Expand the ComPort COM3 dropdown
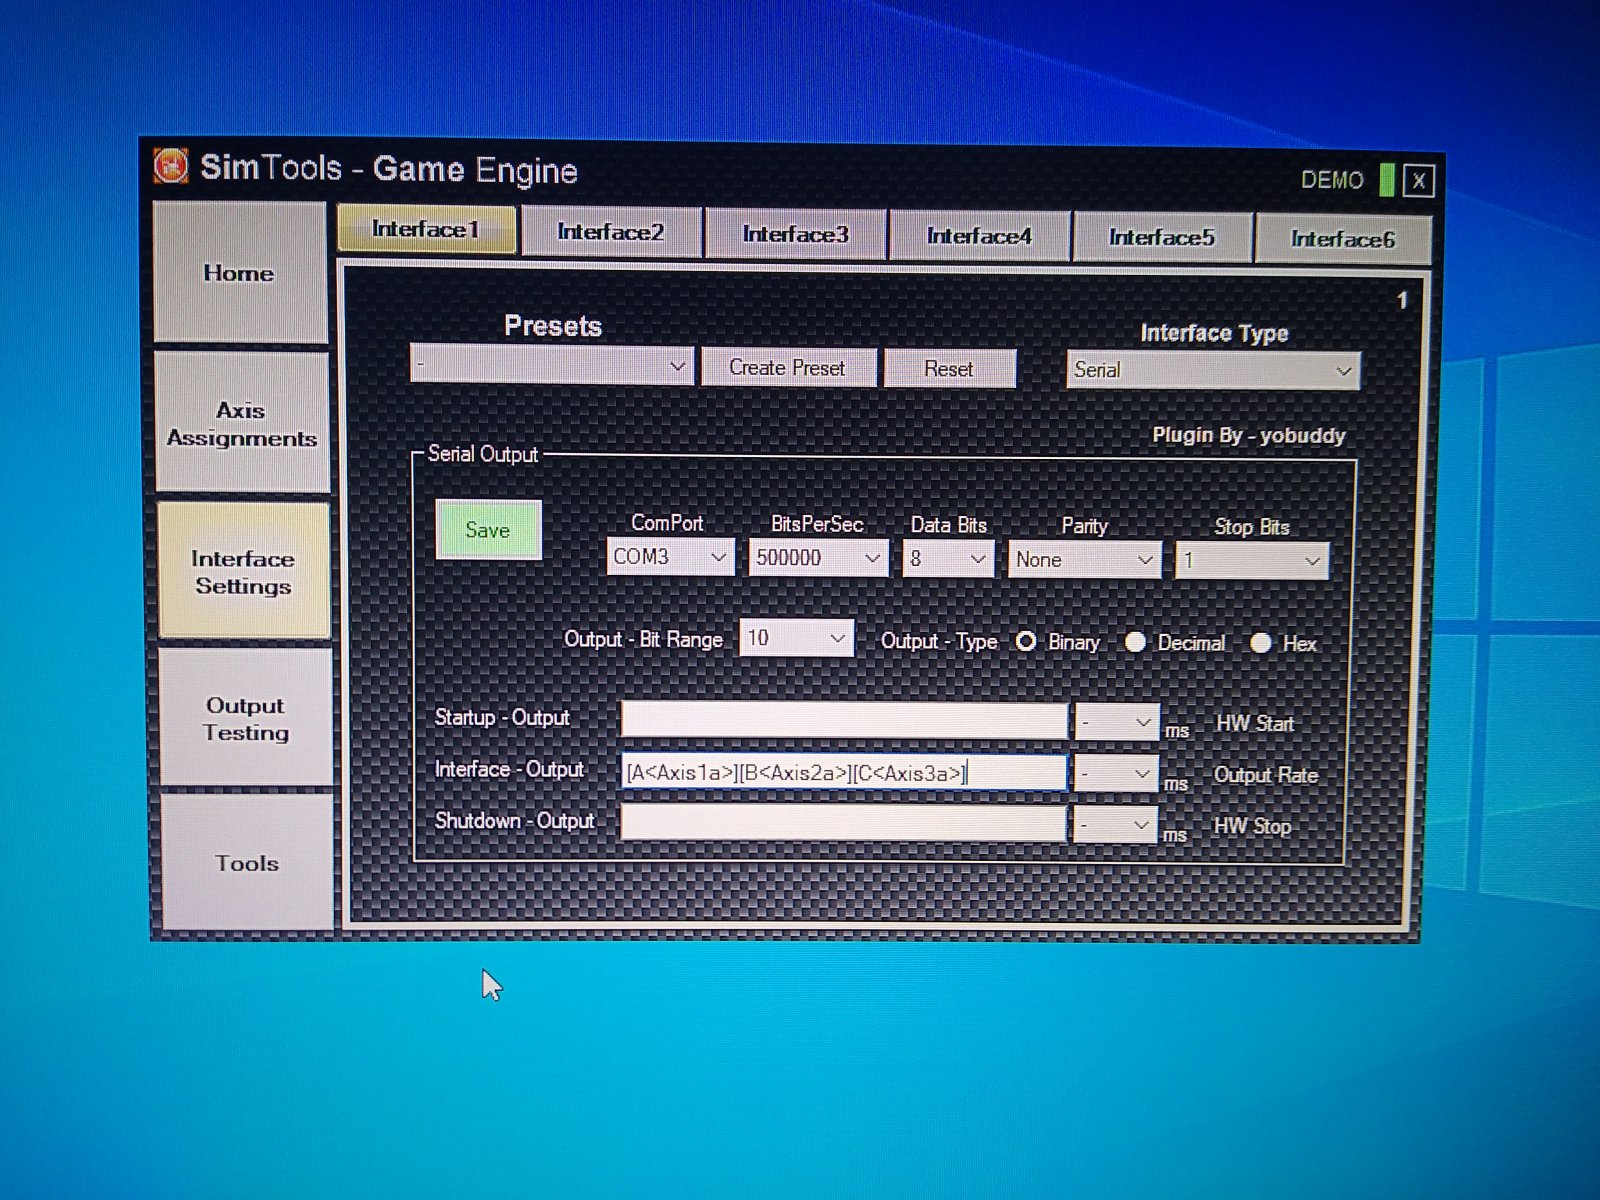The width and height of the screenshot is (1600, 1200). tap(670, 557)
